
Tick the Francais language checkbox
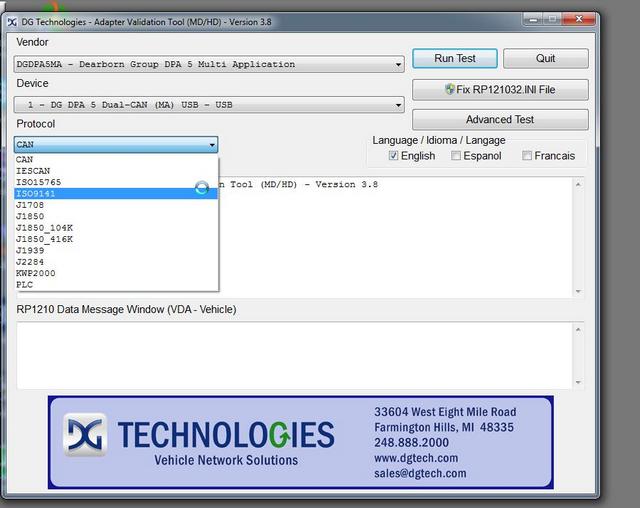tap(527, 156)
